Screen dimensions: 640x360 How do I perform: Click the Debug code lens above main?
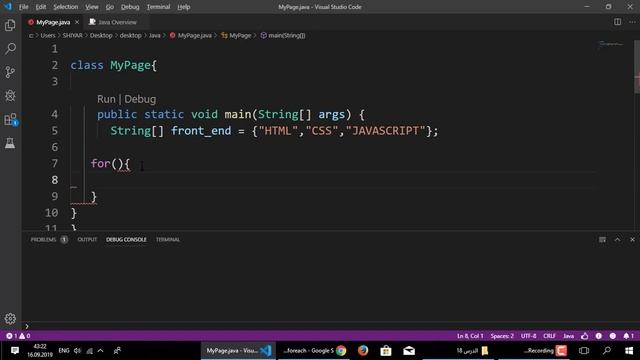click(x=140, y=99)
